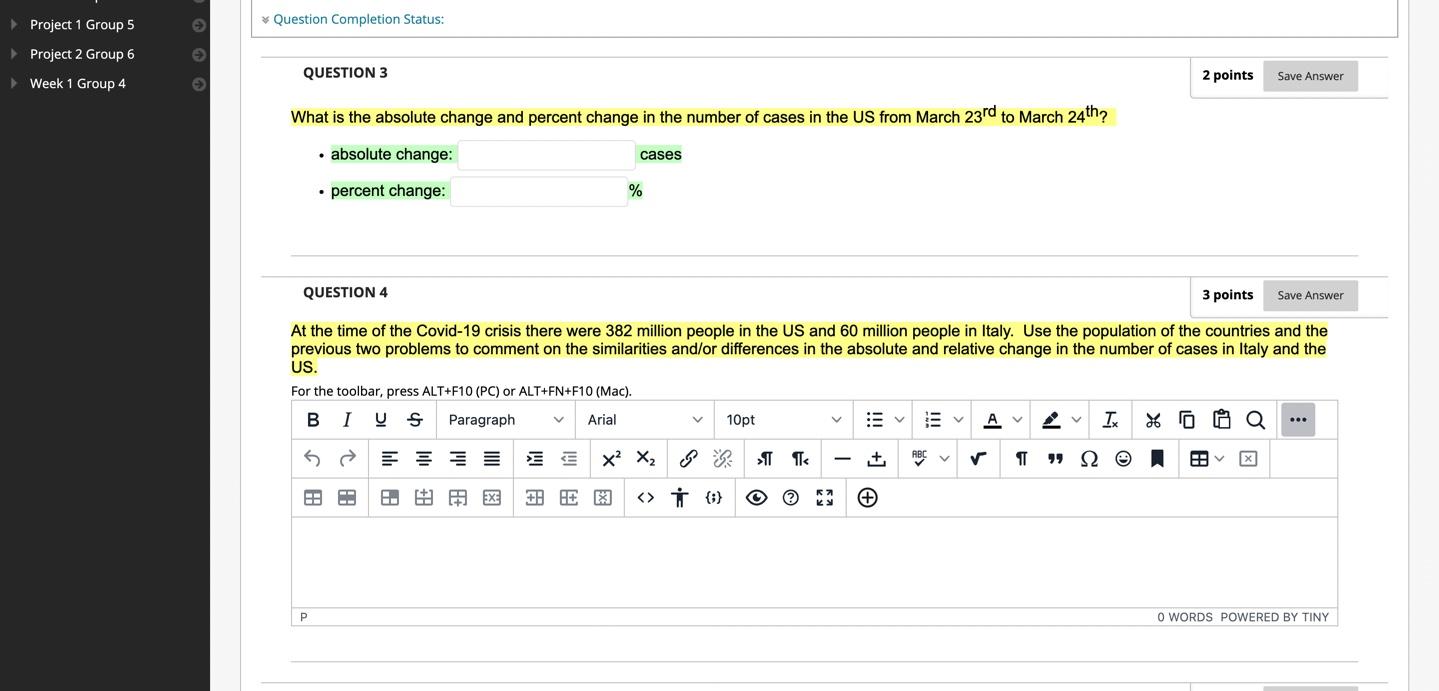1439x691 pixels.
Task: Clear formatting from the text
Action: [x=1110, y=420]
